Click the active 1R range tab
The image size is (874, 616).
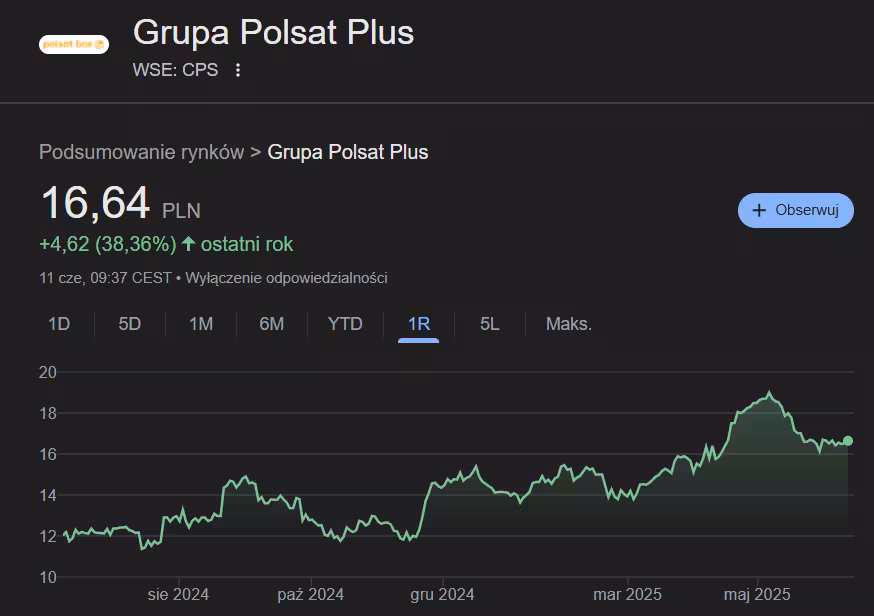(418, 324)
